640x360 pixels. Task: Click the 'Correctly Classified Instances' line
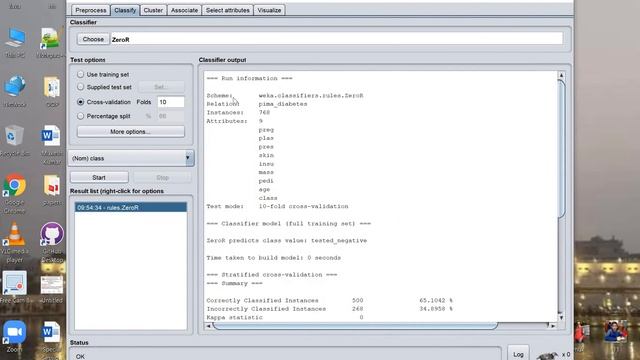point(329,300)
